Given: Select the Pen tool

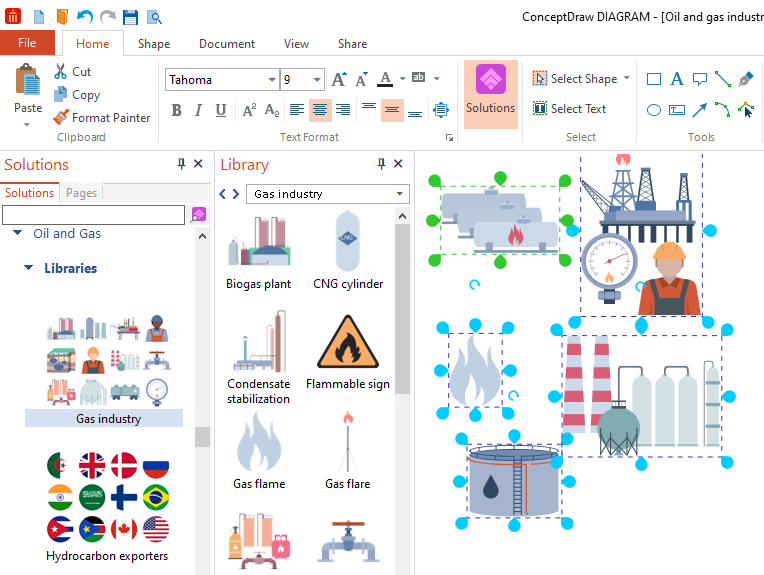Looking at the screenshot, I should (746, 79).
